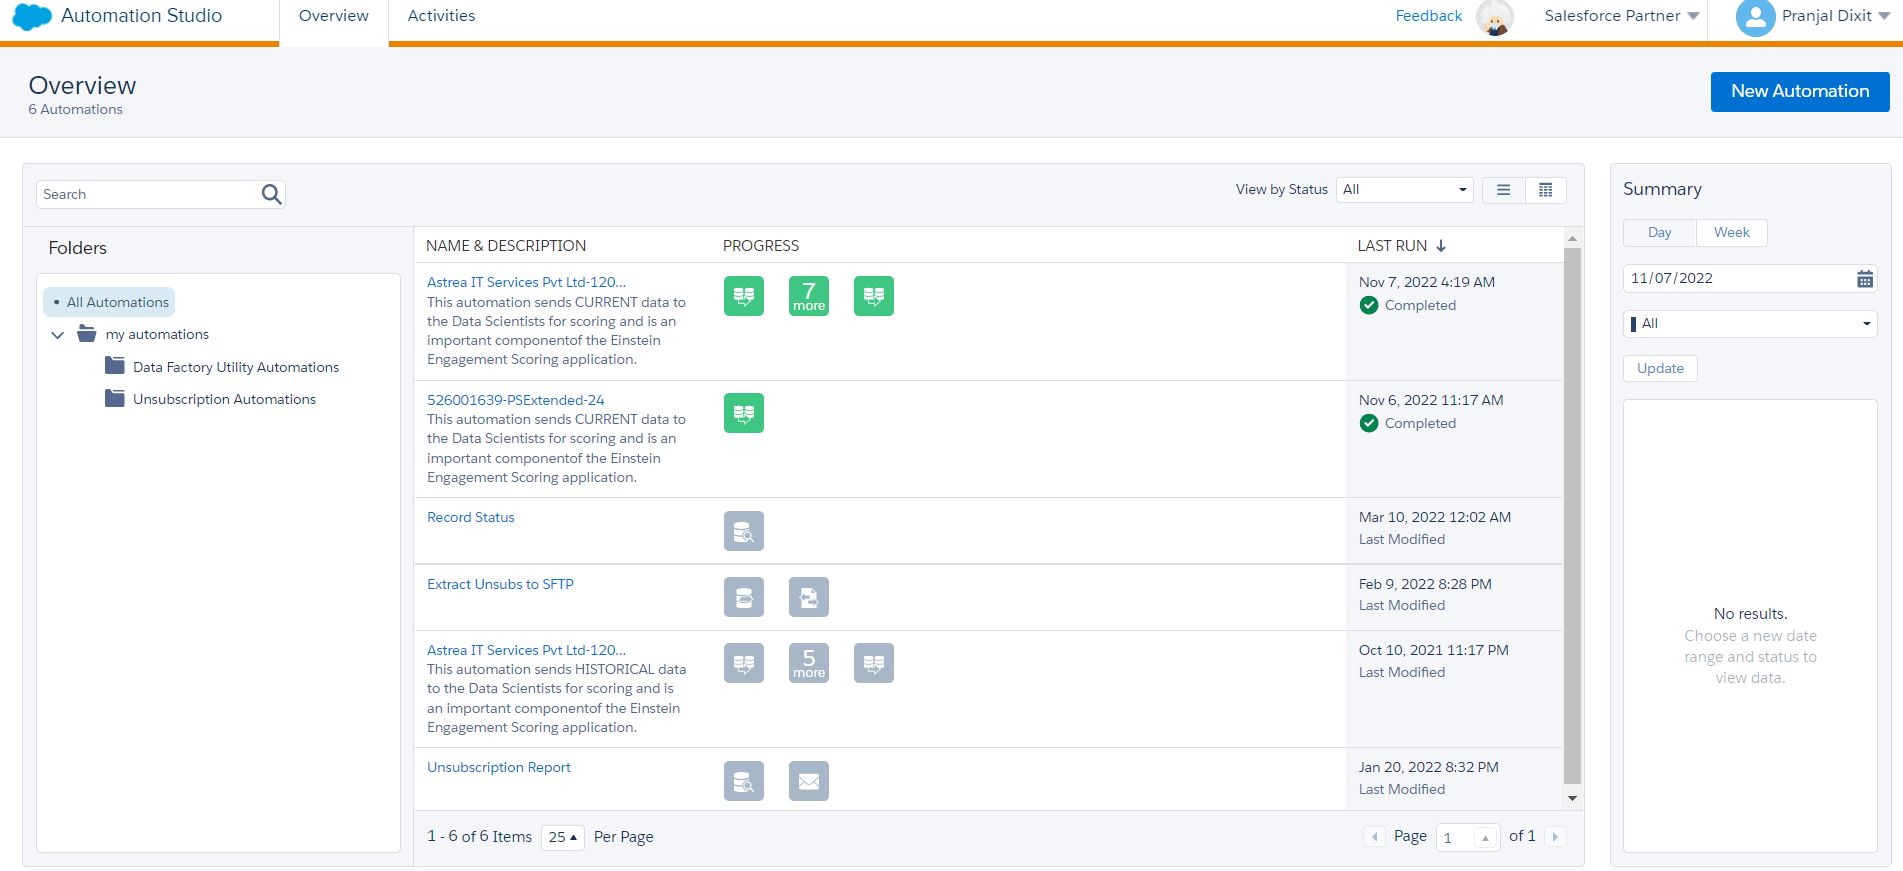Viewport: 1903px width, 871px height.
Task: Click the last activity icon in Oct 10, 2021 row
Action: coord(874,663)
